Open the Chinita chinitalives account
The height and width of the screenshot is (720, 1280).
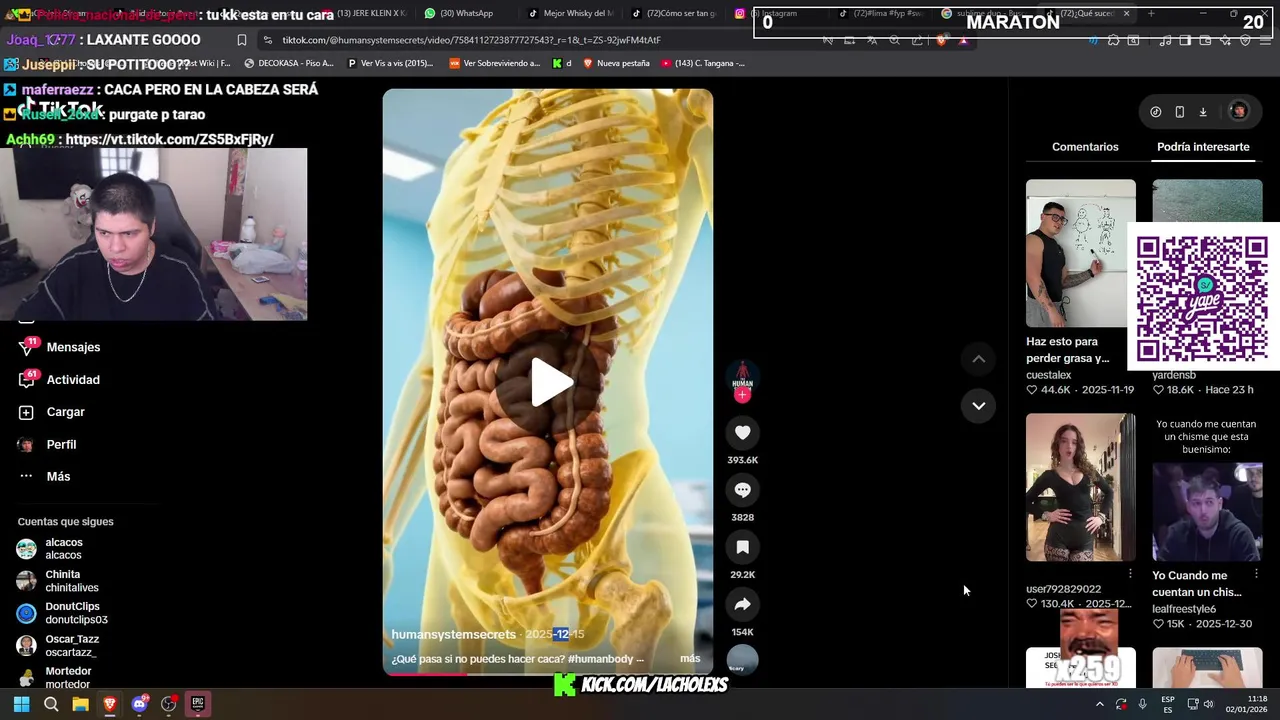point(58,581)
